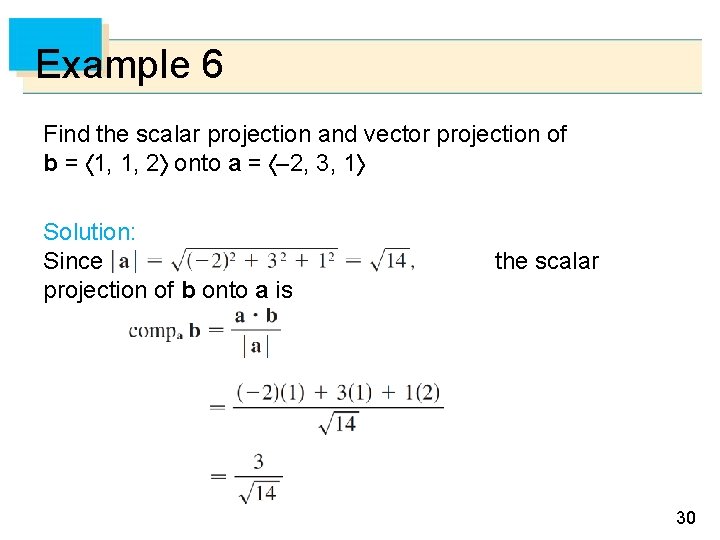
Task: Click the tan title bar background
Action: click(450, 67)
